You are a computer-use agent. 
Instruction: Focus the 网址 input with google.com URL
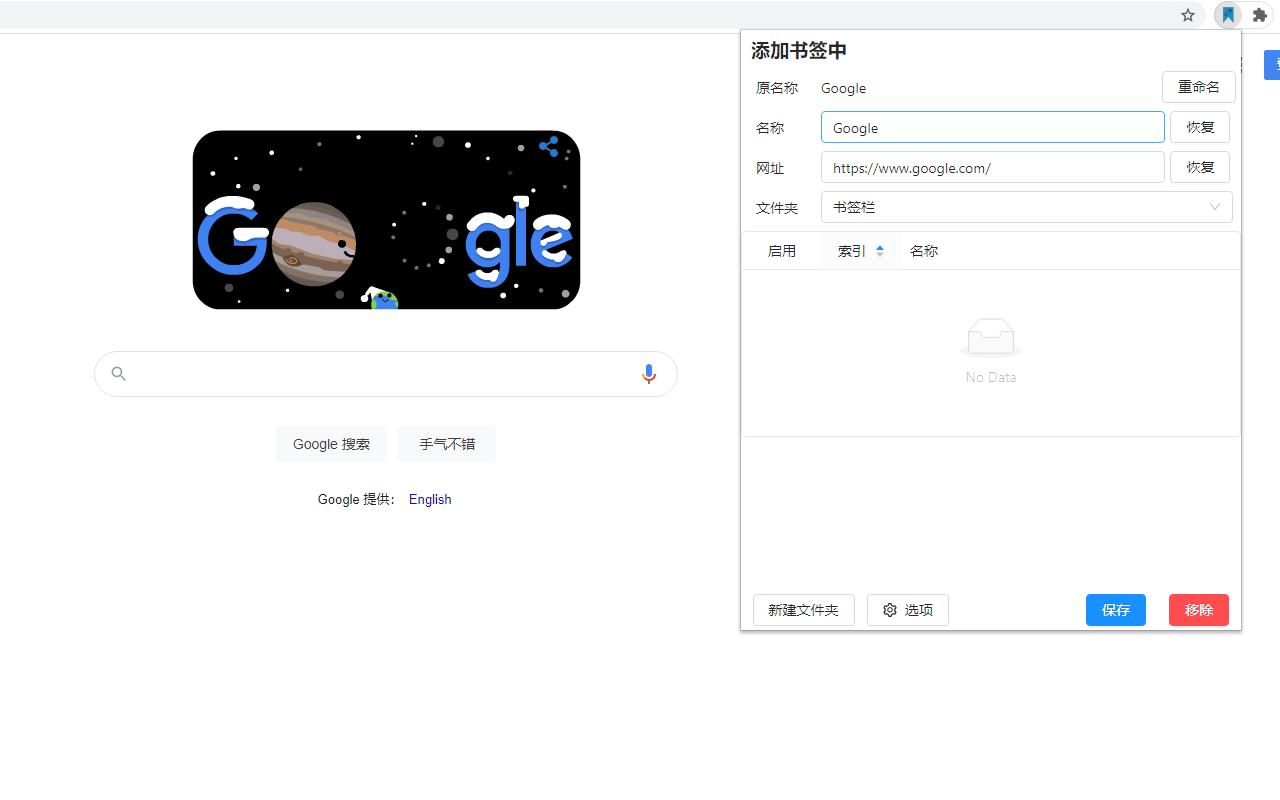click(993, 167)
